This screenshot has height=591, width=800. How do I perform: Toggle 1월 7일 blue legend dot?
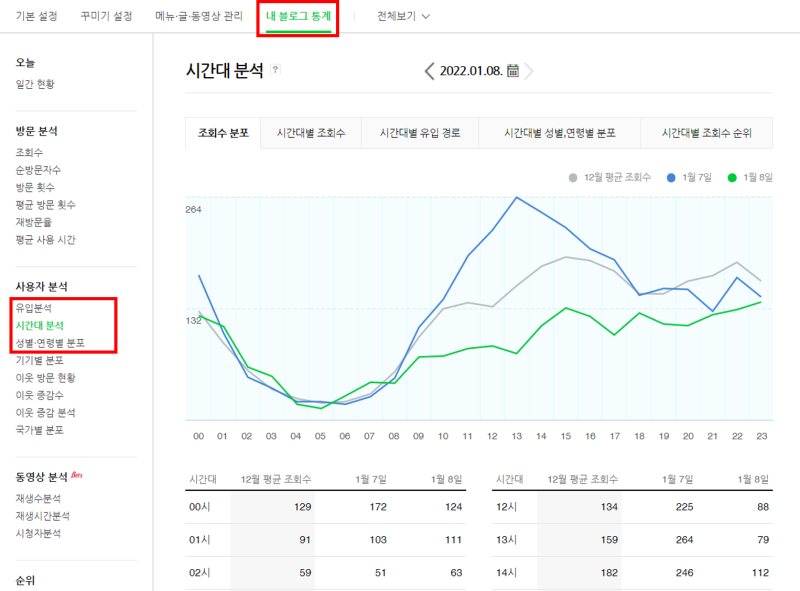(671, 178)
